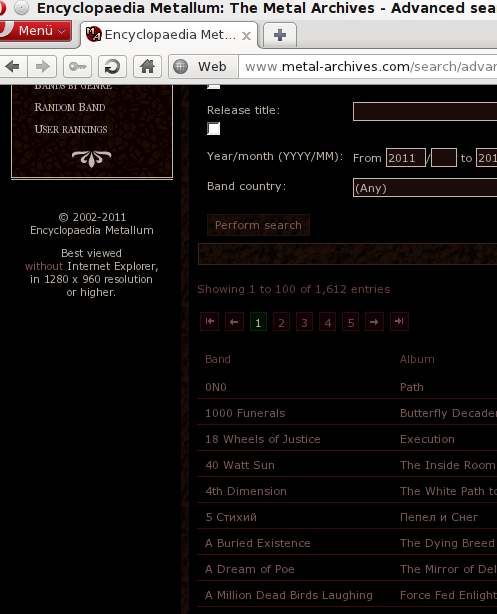Open the password wand key icon

pyautogui.click(x=77, y=67)
